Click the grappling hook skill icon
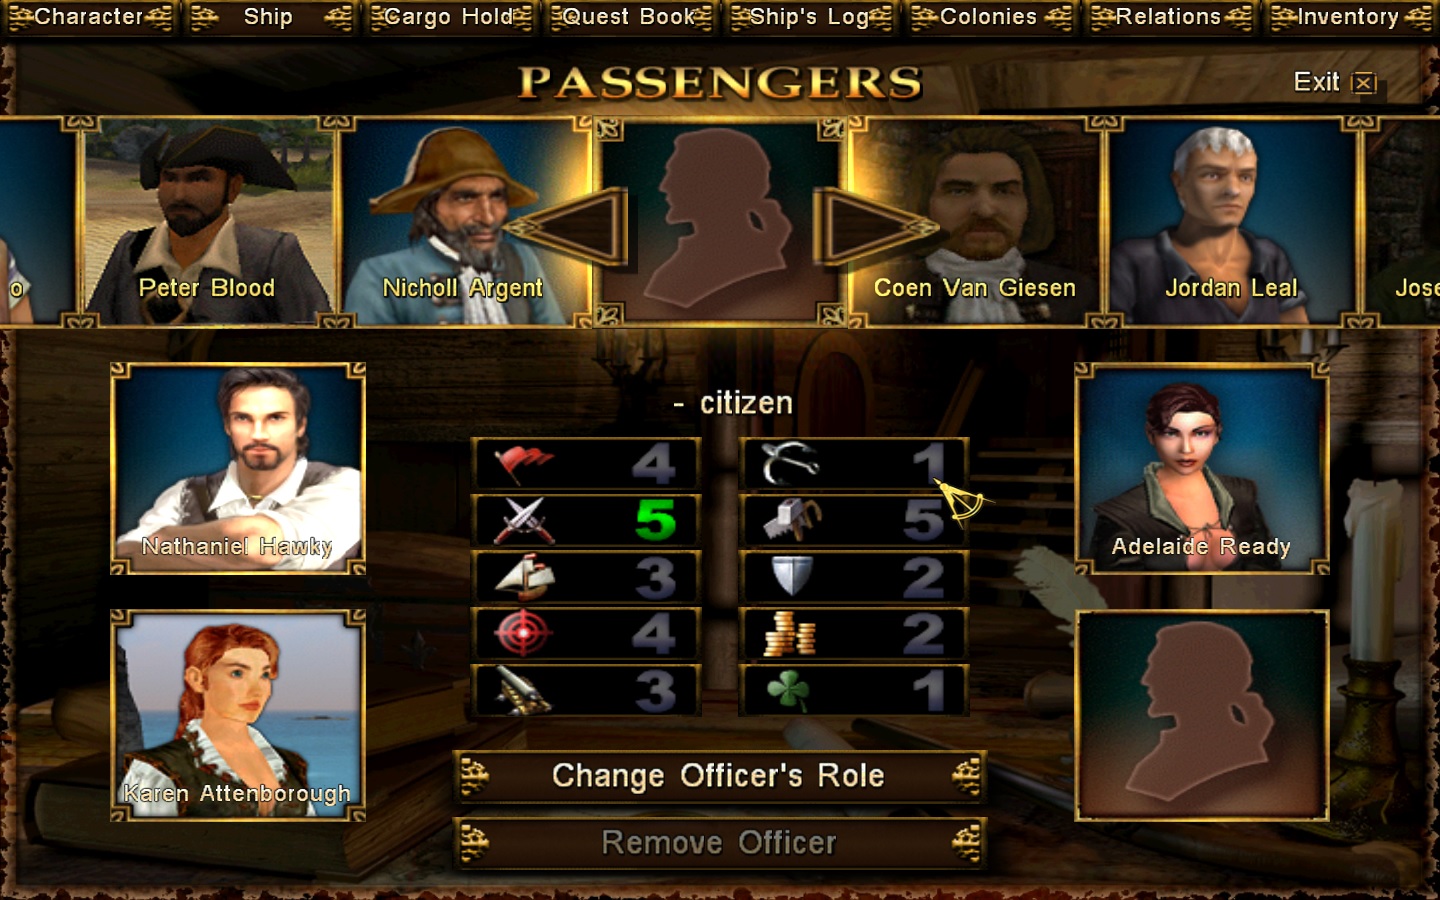1440x900 pixels. coord(790,463)
